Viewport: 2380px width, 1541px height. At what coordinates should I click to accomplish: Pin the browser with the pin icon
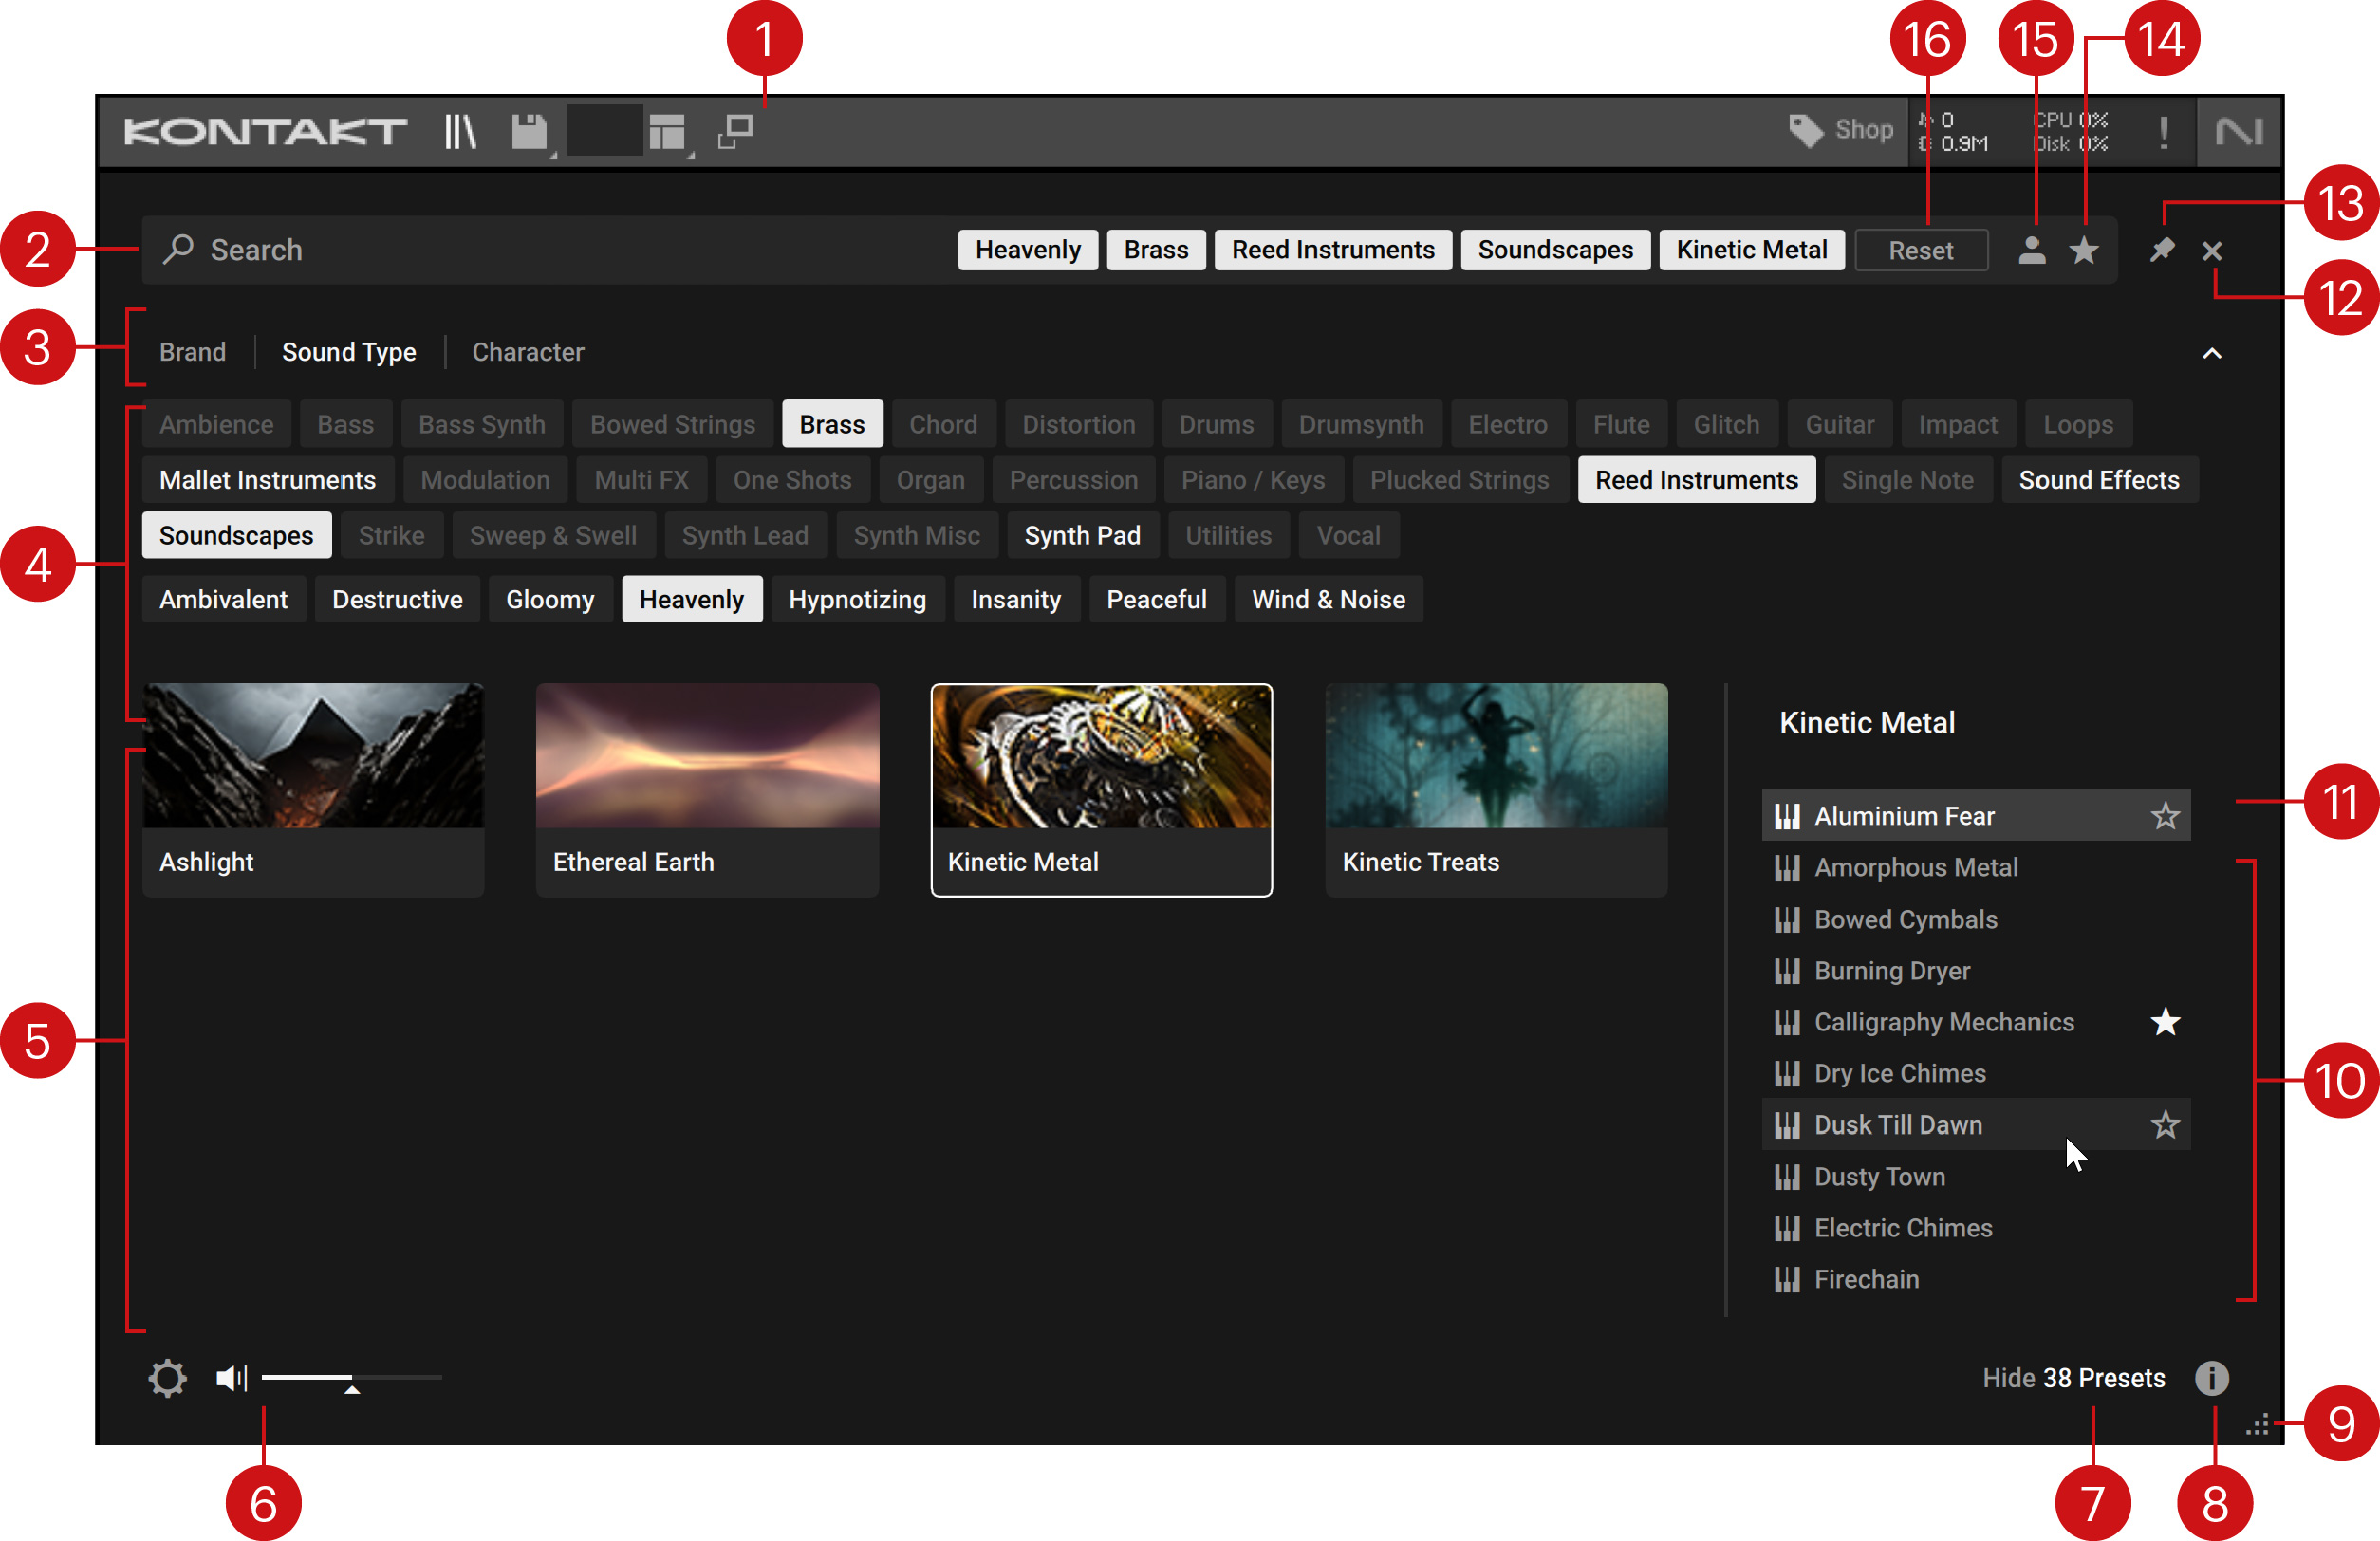pyautogui.click(x=2161, y=250)
